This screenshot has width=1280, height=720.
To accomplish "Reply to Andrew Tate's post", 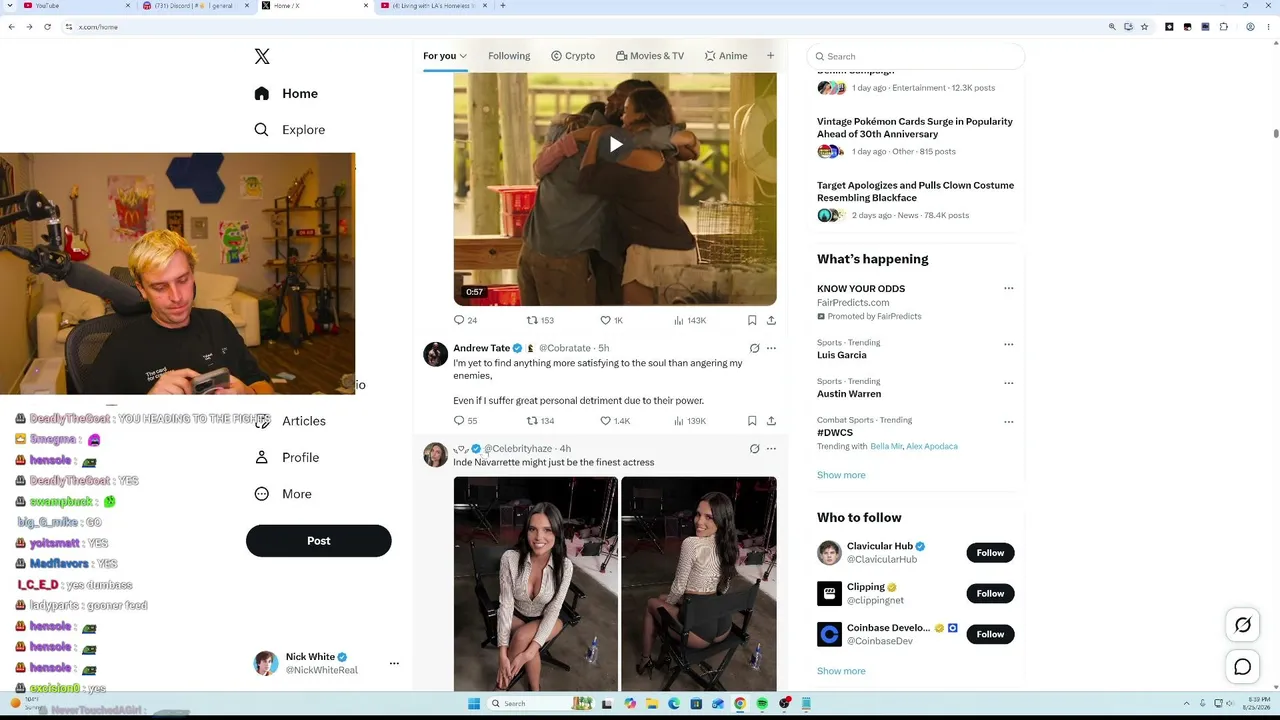I will [465, 421].
